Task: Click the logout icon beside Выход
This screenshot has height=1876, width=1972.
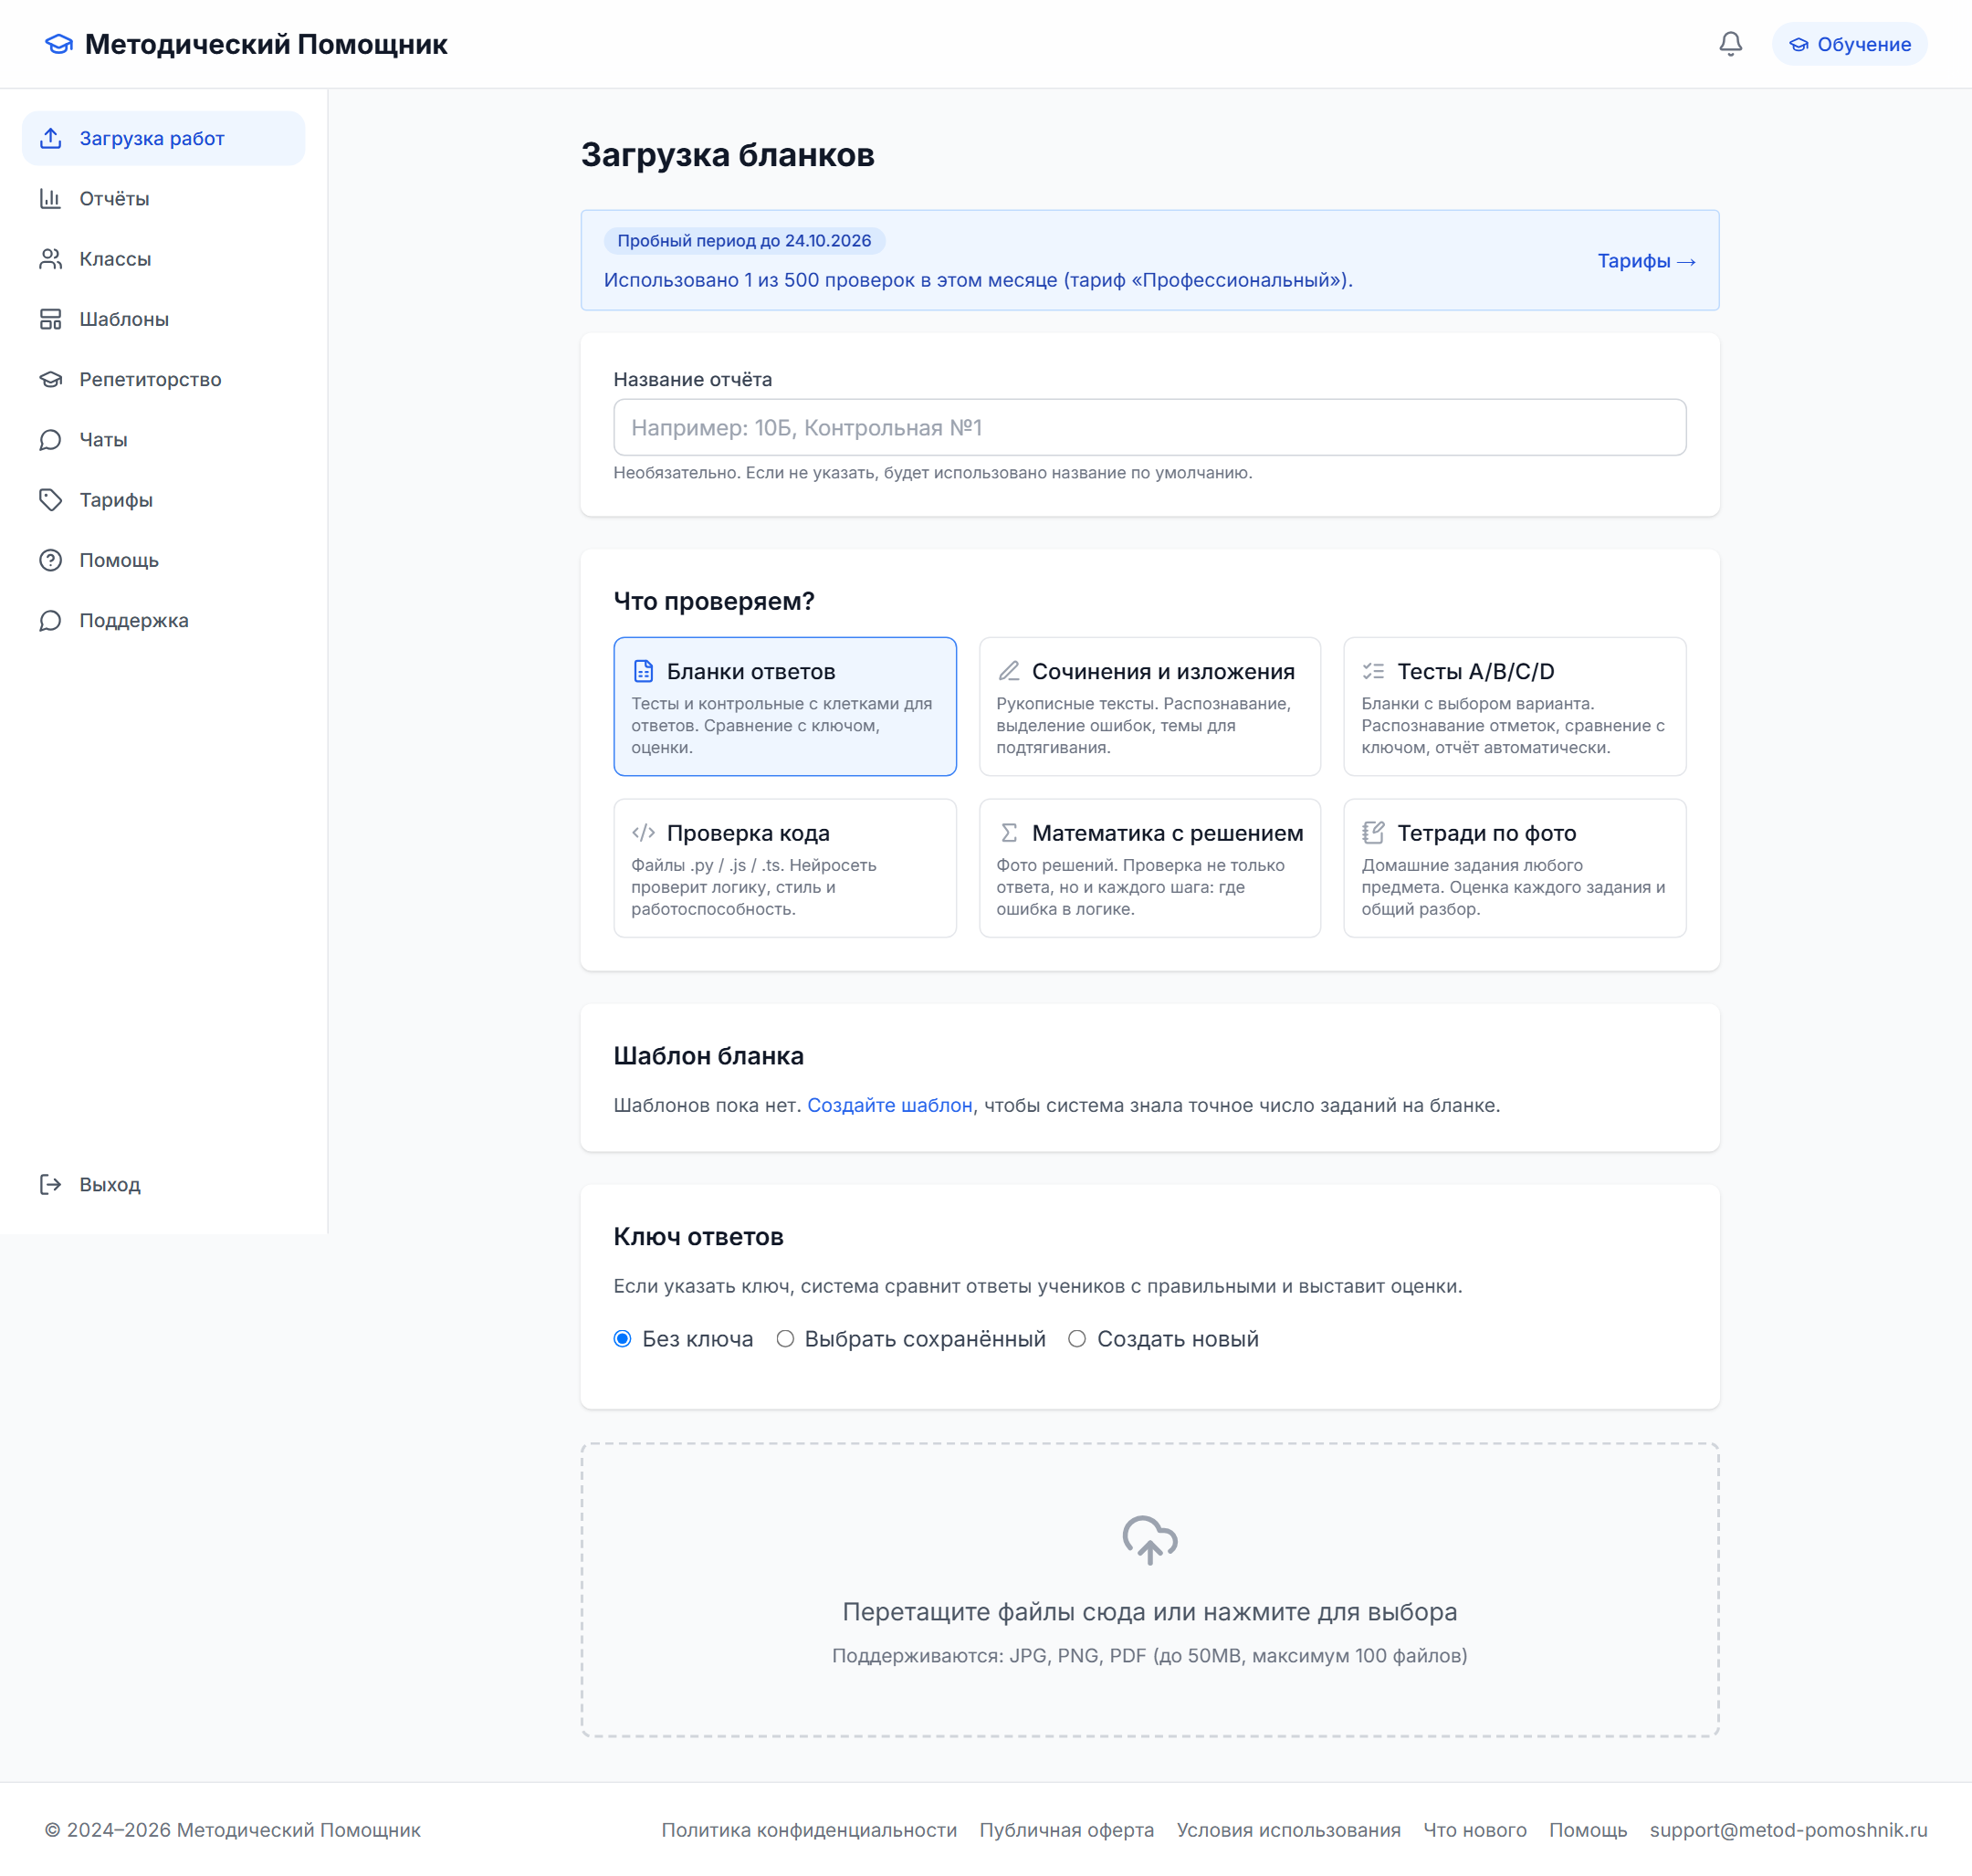Action: click(x=51, y=1184)
